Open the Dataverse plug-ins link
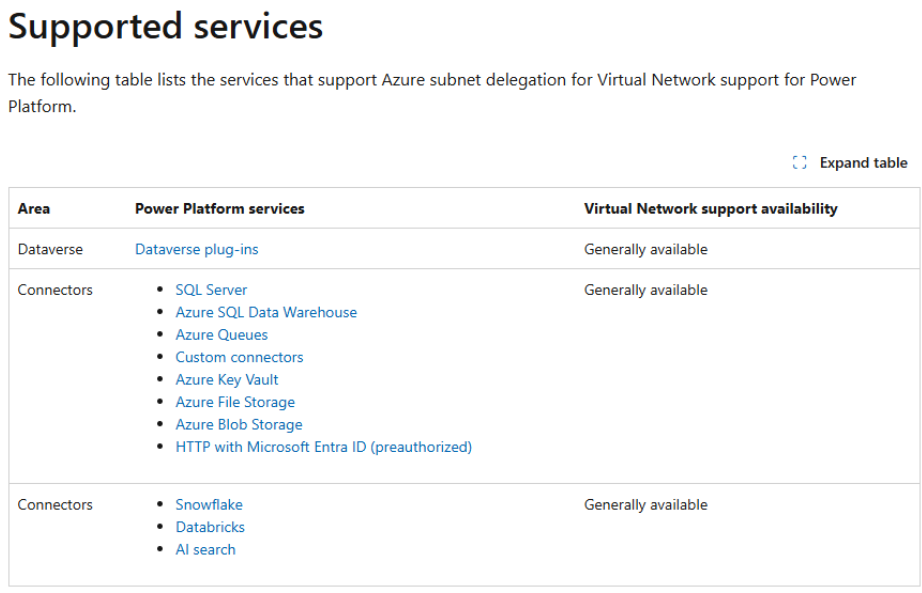Image resolution: width=922 pixels, height=593 pixels. click(x=196, y=249)
